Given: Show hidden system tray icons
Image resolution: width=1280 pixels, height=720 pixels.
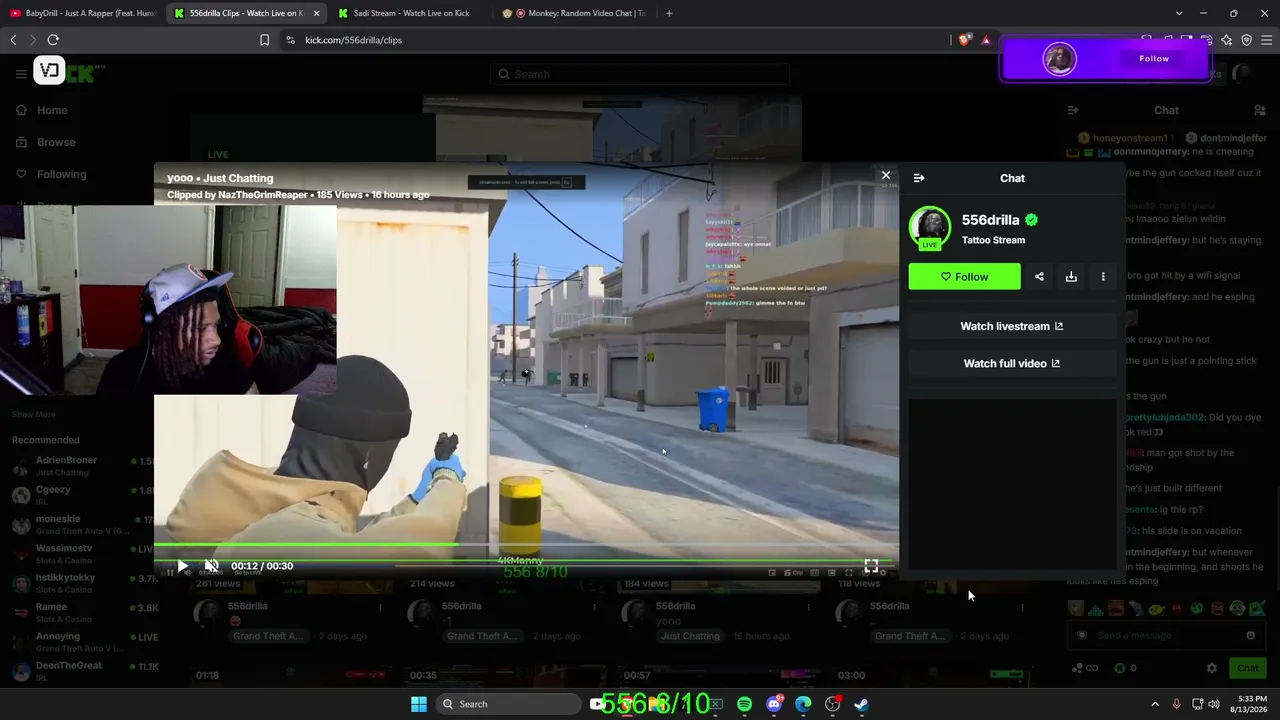Looking at the screenshot, I should 1155,704.
